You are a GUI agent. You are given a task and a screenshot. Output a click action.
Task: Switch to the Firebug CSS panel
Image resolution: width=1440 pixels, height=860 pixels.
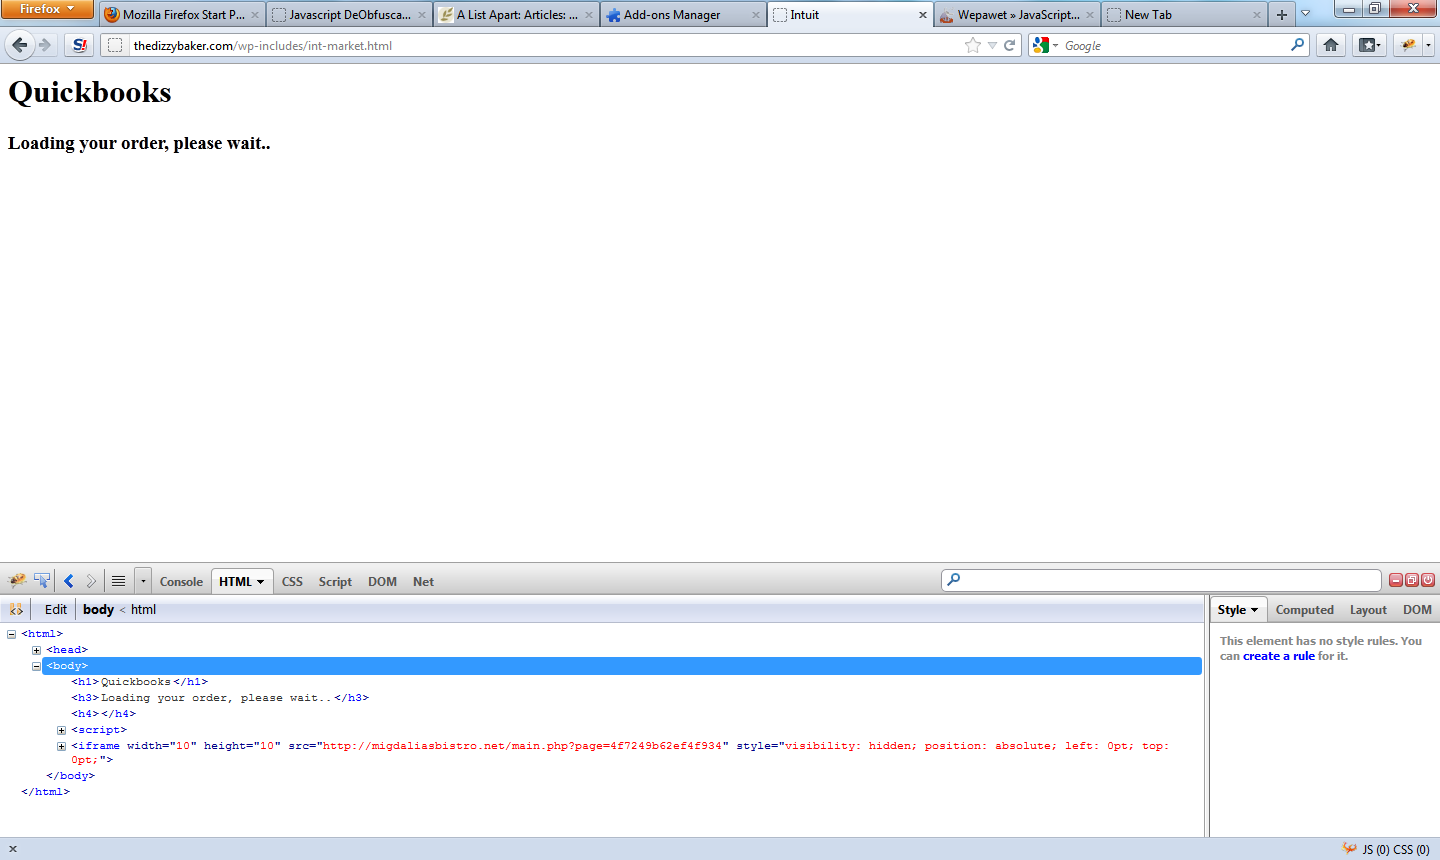tap(292, 582)
